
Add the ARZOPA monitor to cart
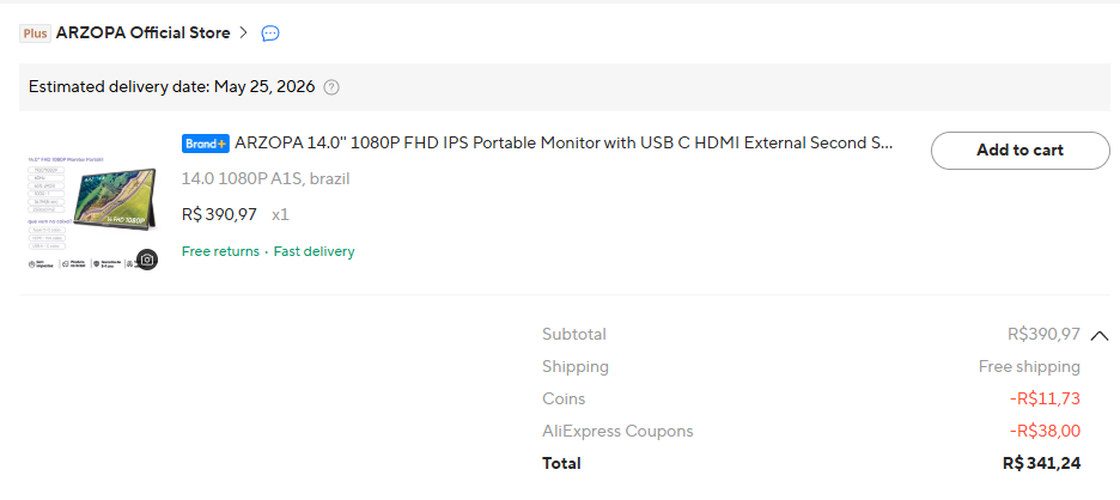(x=1020, y=150)
